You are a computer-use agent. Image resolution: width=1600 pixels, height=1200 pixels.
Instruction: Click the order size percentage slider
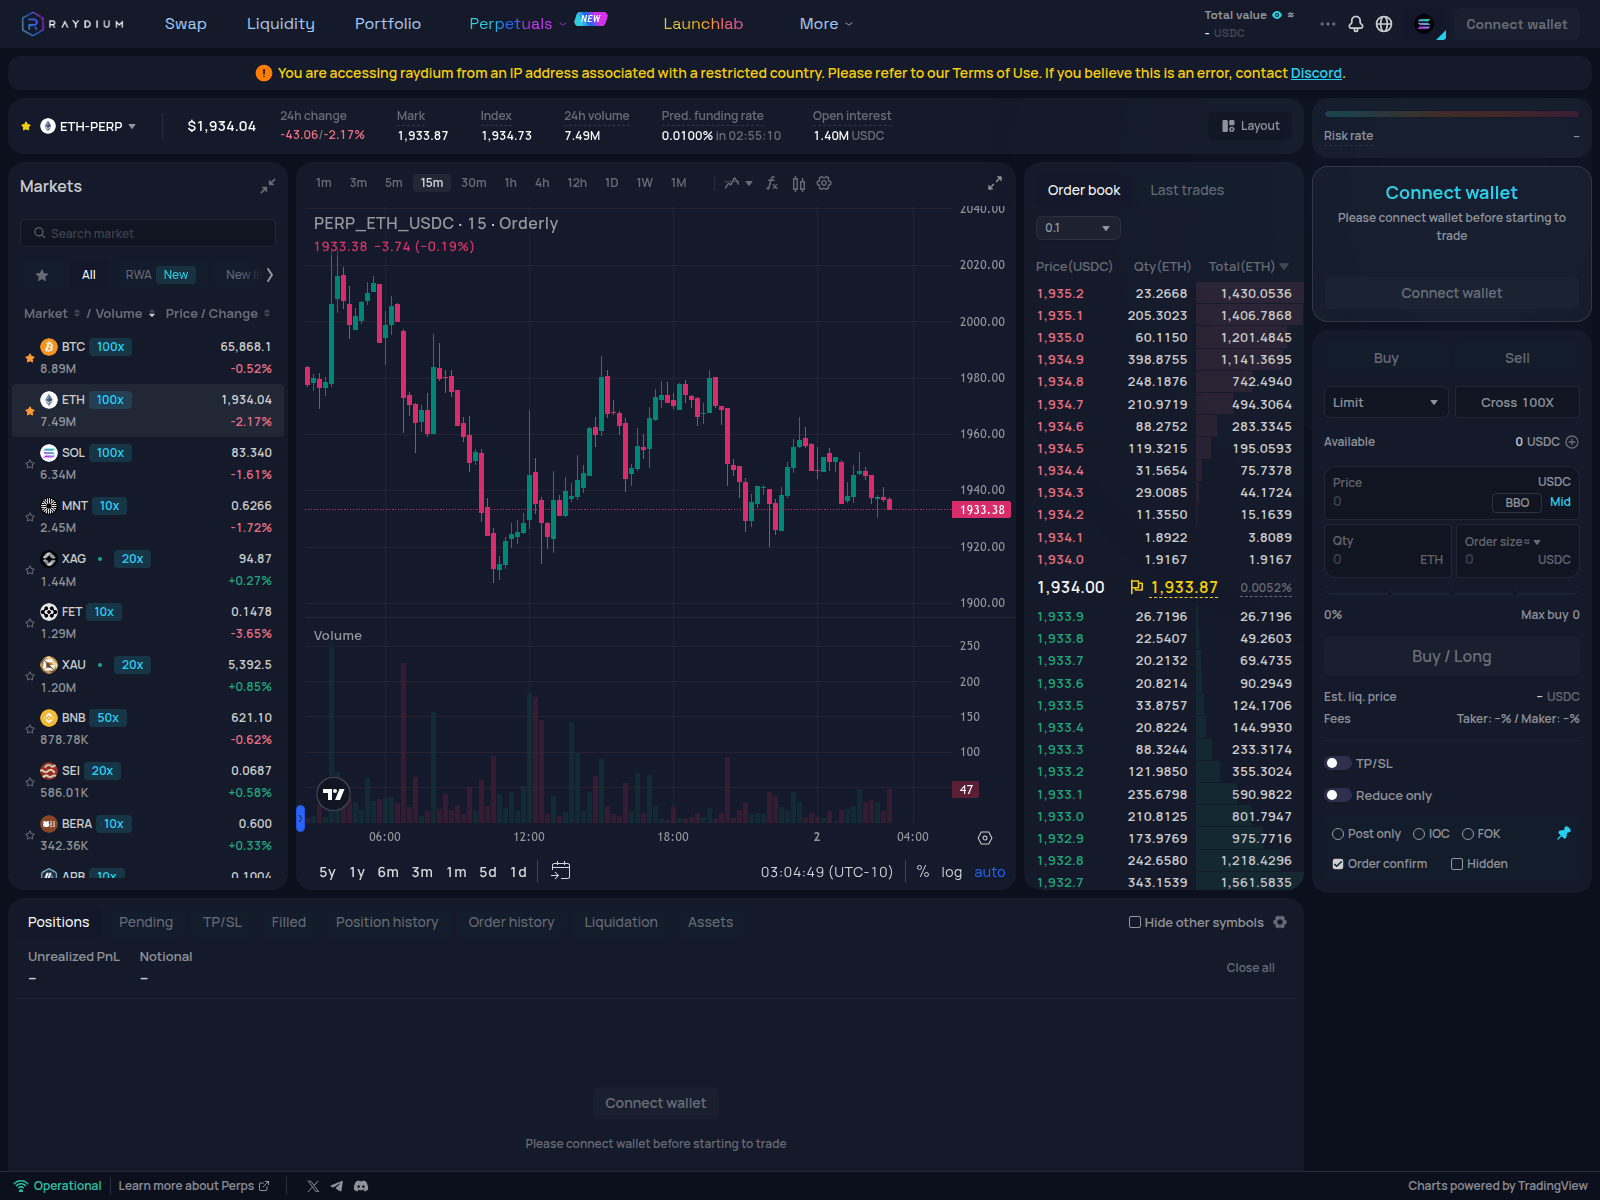click(x=1452, y=594)
